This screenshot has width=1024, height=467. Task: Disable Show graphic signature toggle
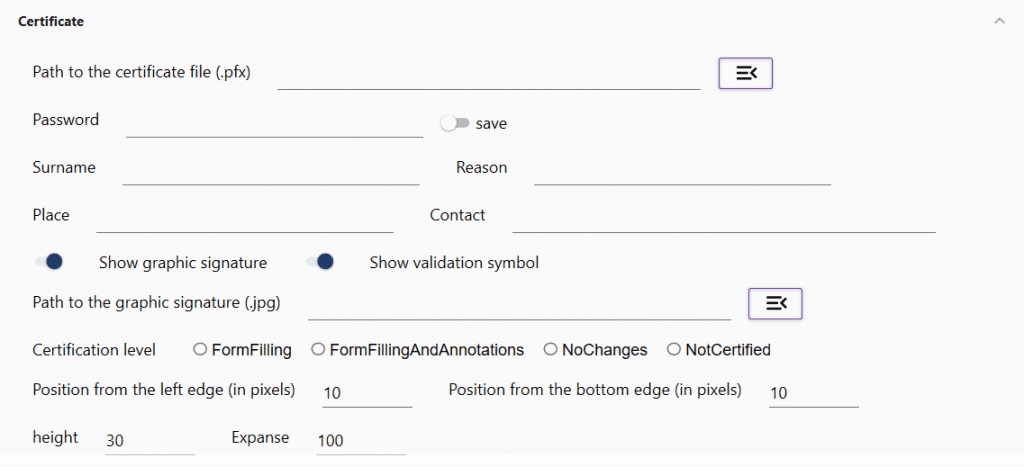[48, 262]
